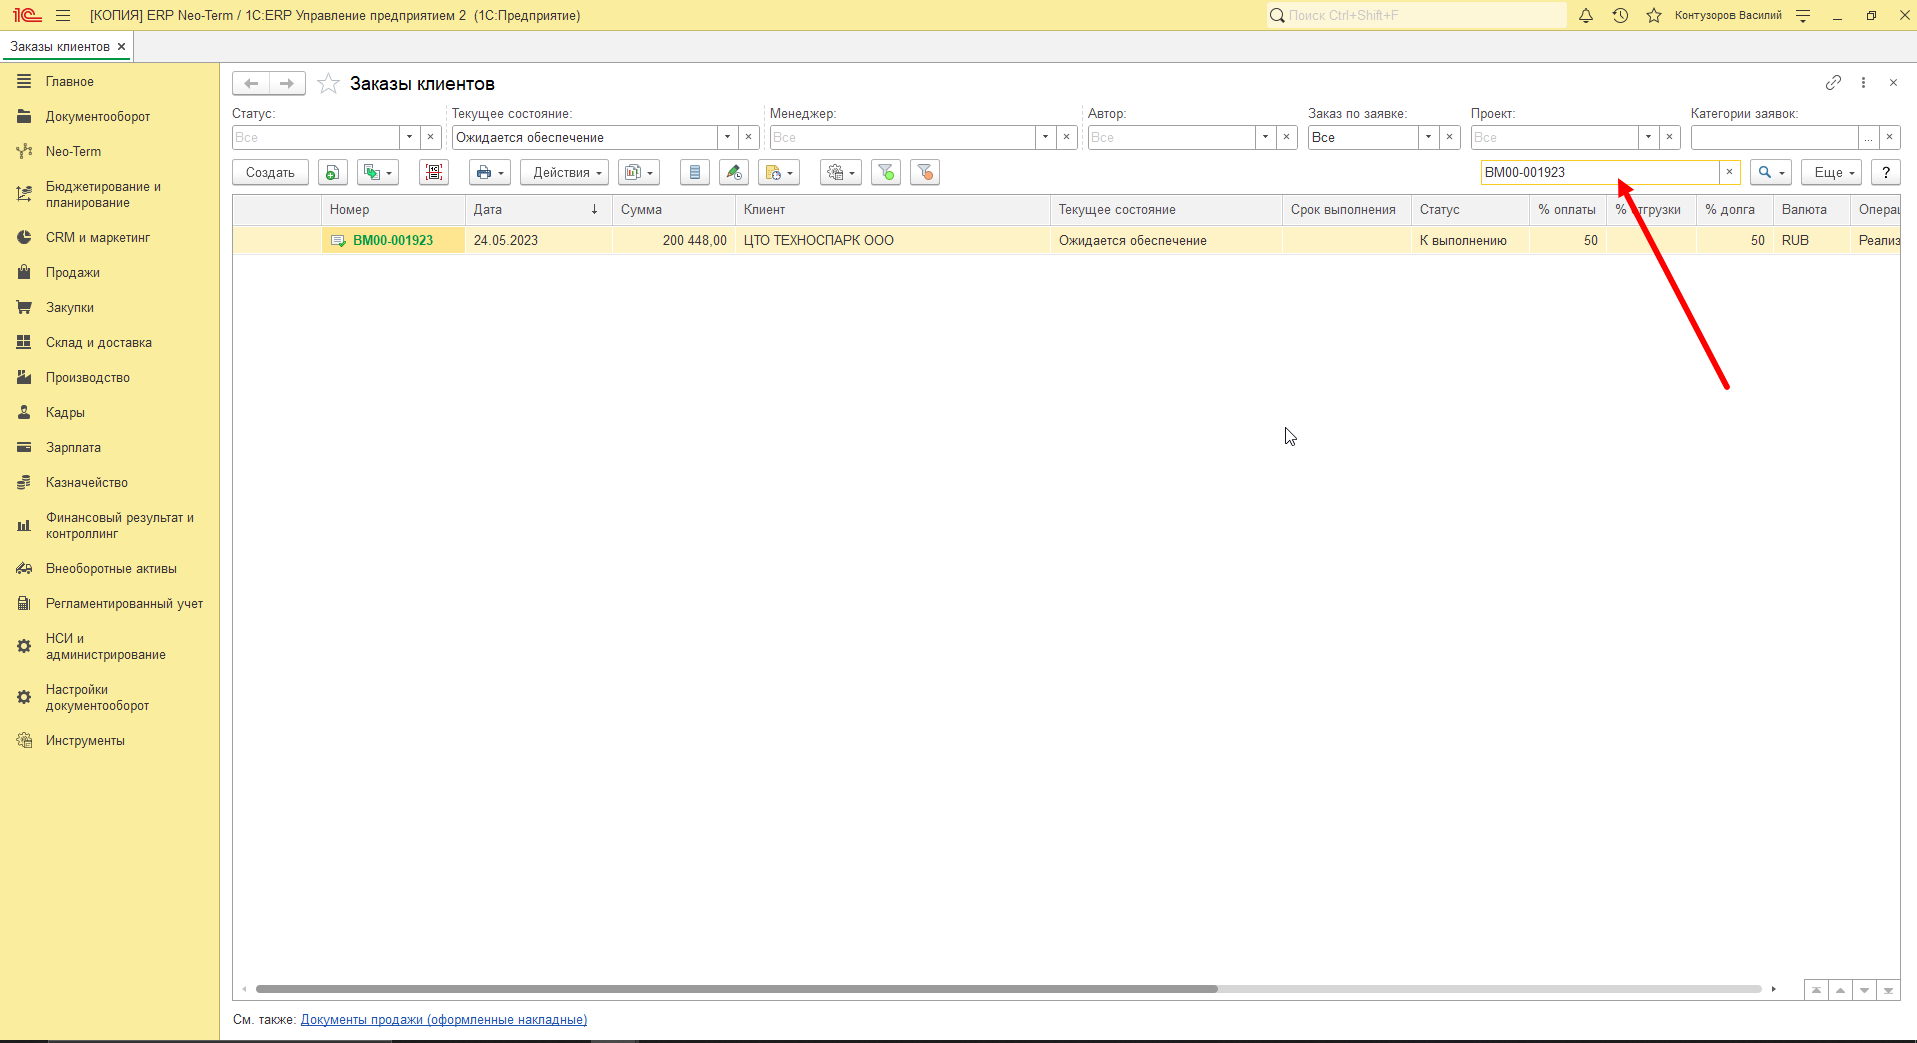
Task: Click the barcode scan icon
Action: pos(434,172)
